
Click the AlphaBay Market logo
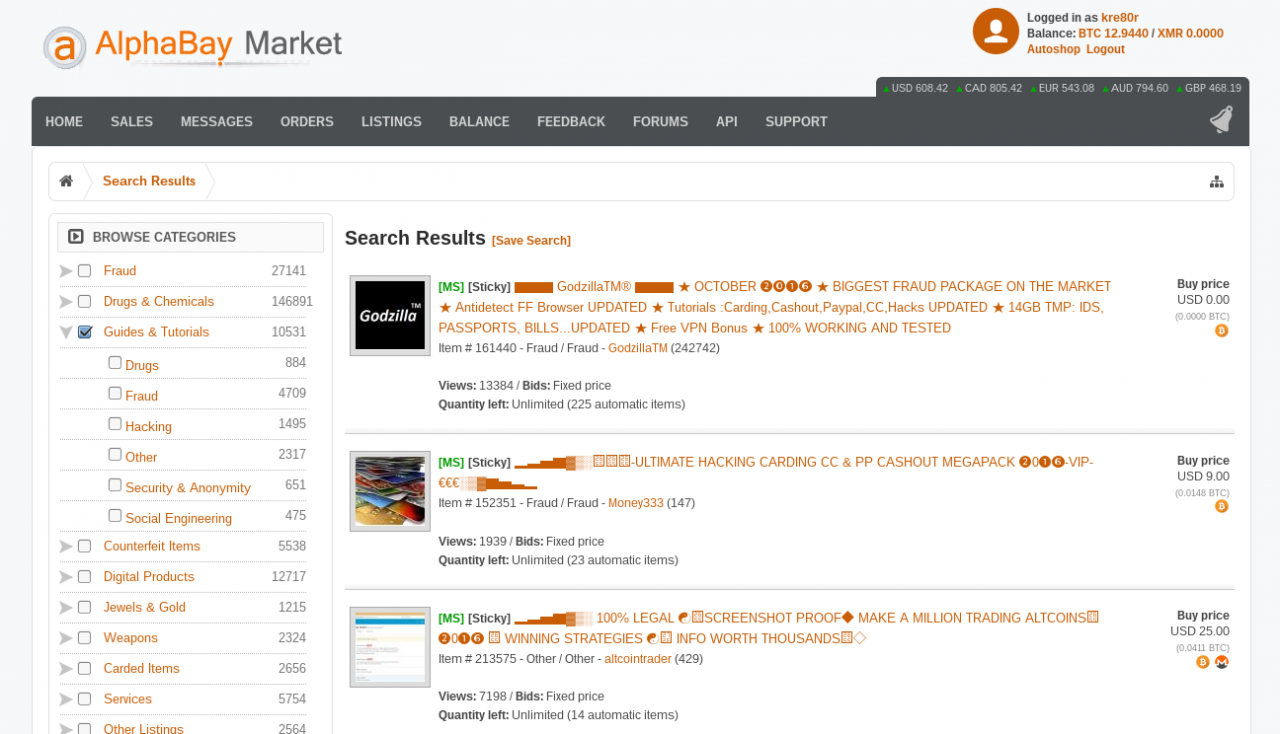[190, 45]
